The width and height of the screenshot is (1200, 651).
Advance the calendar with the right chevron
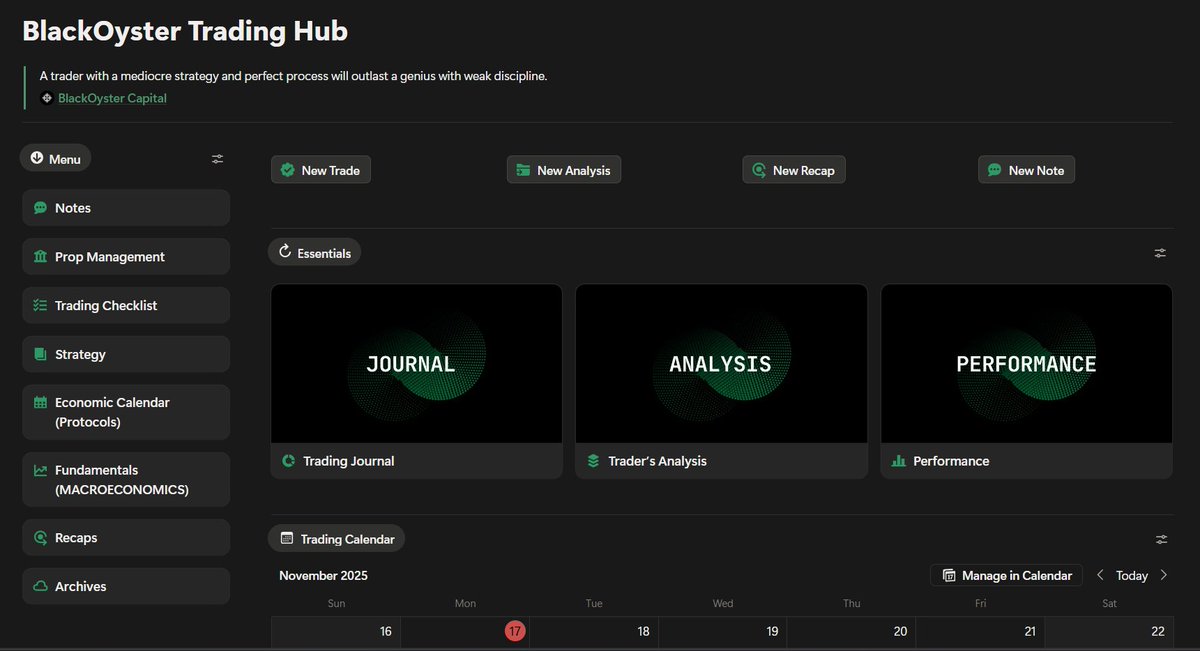coord(1163,575)
